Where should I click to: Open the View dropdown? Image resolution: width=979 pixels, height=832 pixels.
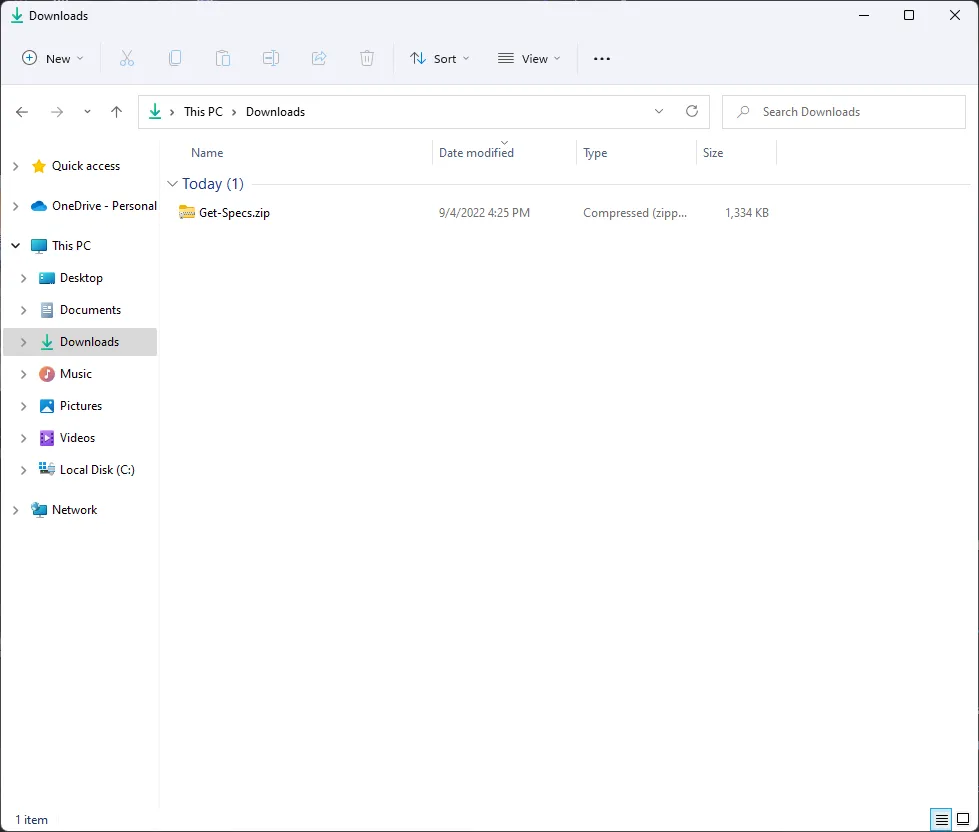pos(528,58)
